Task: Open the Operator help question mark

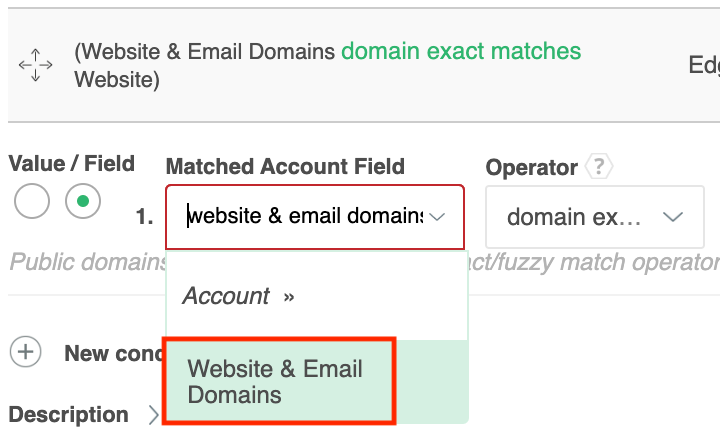Action: (598, 167)
